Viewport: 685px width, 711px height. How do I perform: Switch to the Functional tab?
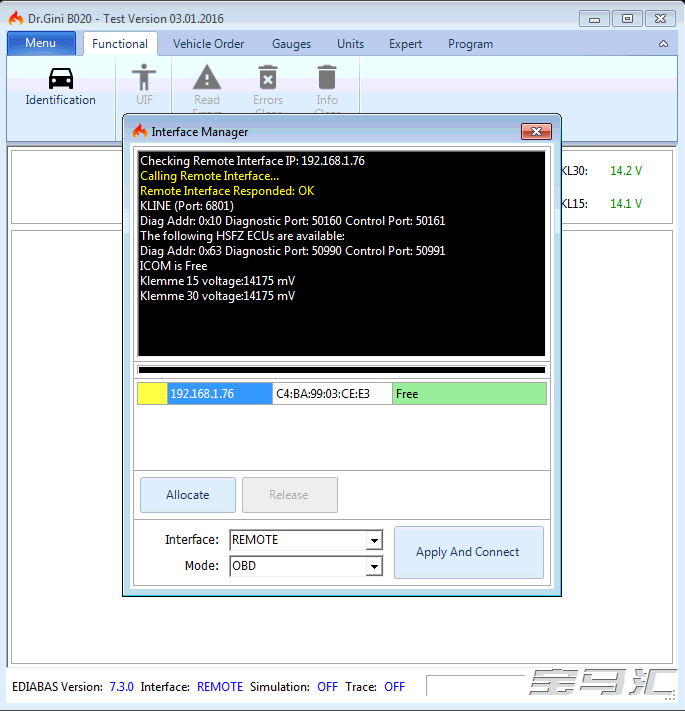coord(120,44)
